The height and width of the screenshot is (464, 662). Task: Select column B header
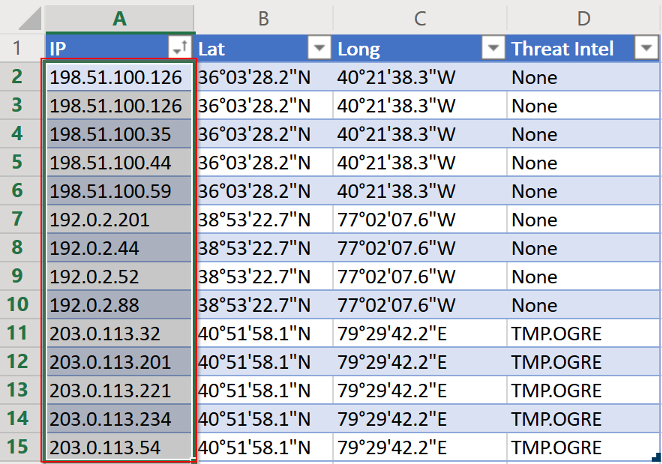click(x=264, y=18)
